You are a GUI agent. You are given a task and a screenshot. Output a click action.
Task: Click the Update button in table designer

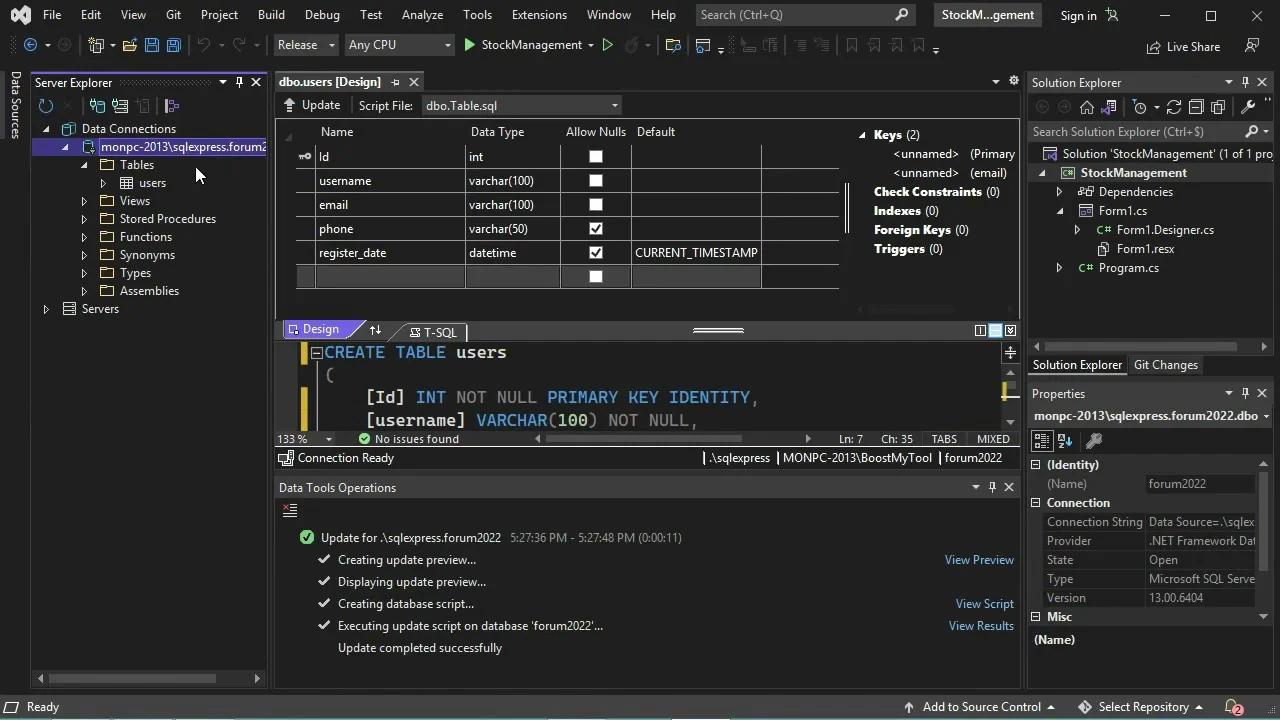click(313, 105)
